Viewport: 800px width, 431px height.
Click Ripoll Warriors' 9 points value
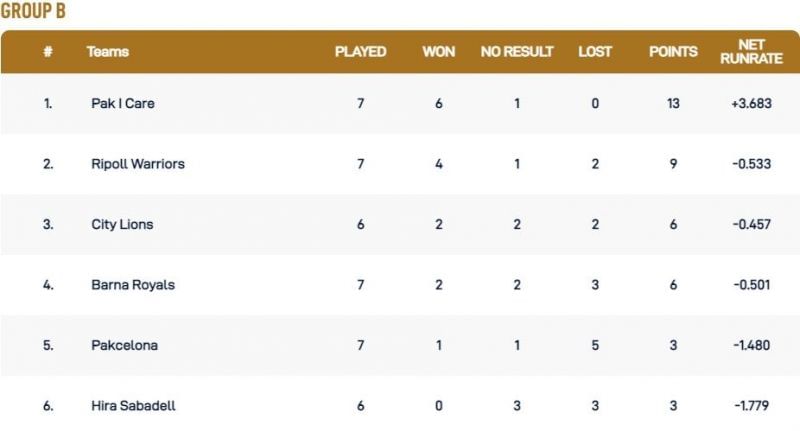pyautogui.click(x=673, y=164)
